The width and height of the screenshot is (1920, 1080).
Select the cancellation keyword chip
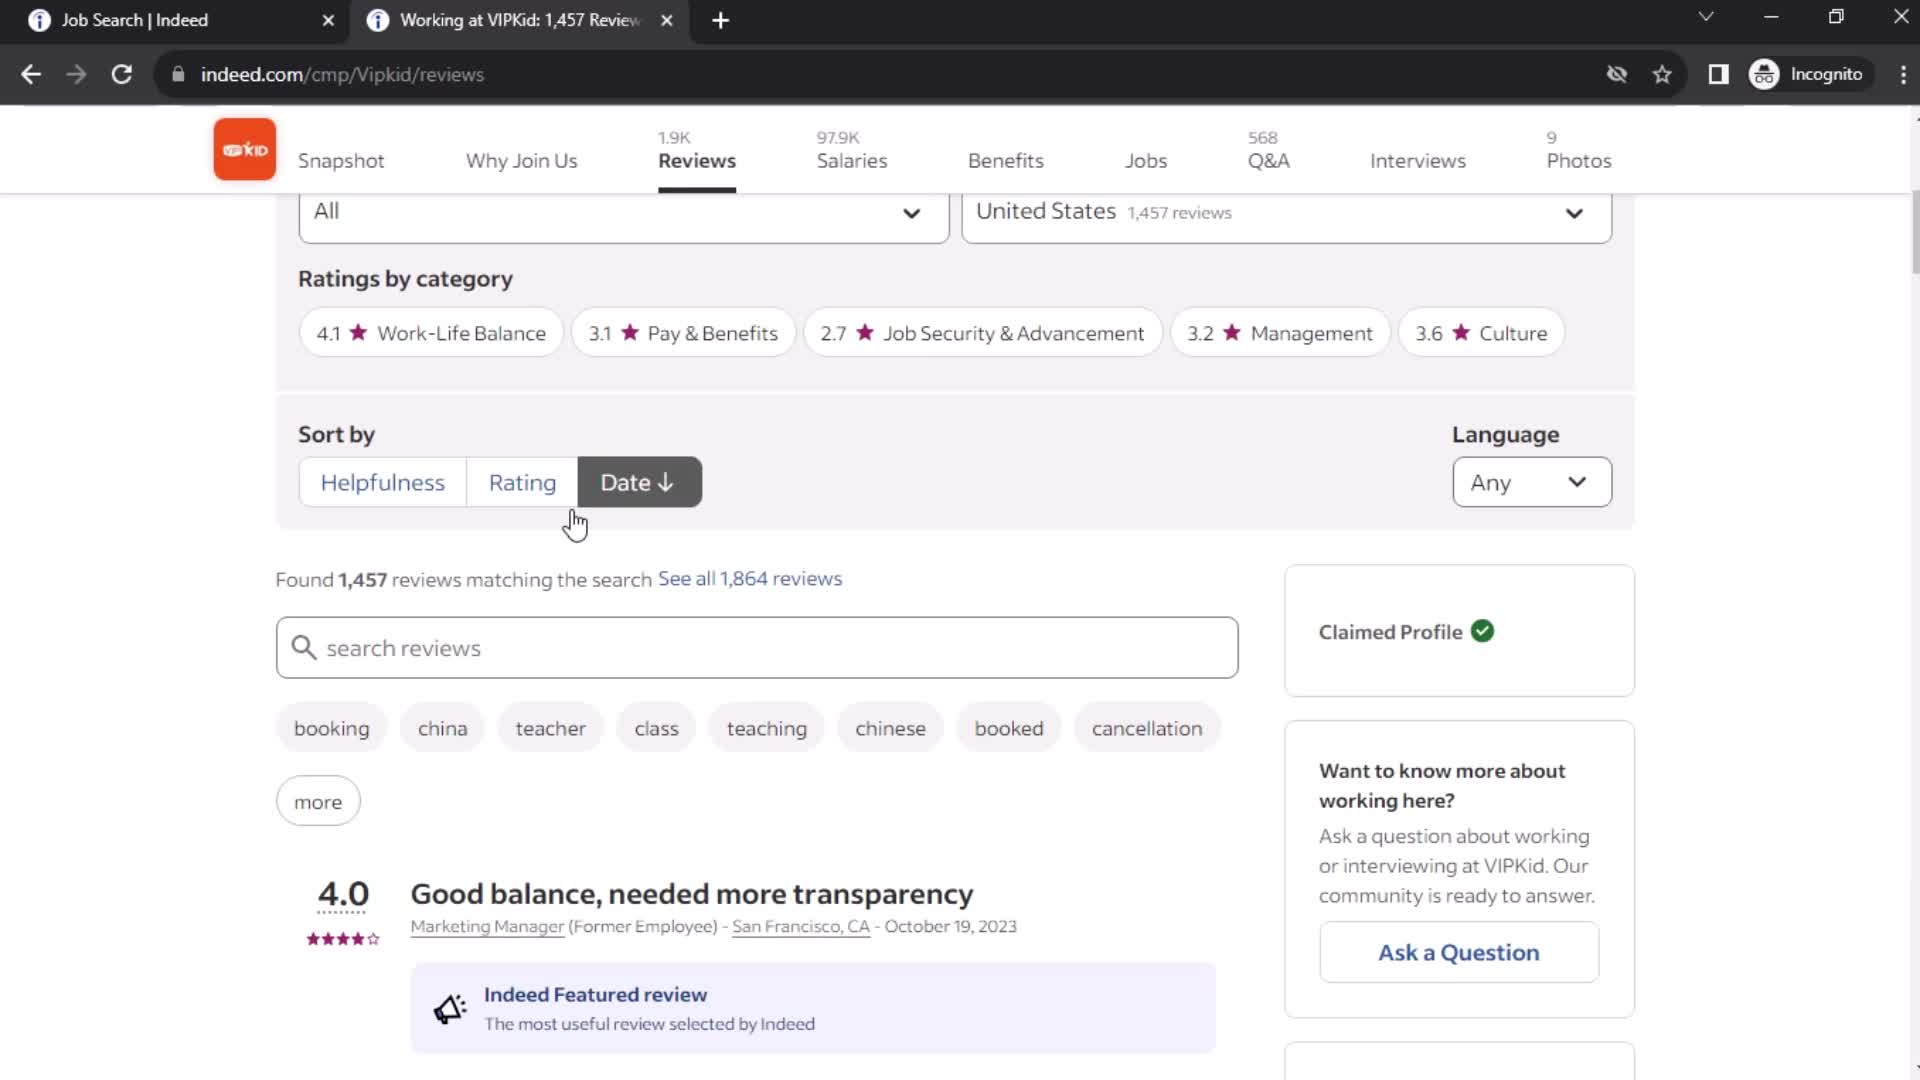pyautogui.click(x=1147, y=729)
